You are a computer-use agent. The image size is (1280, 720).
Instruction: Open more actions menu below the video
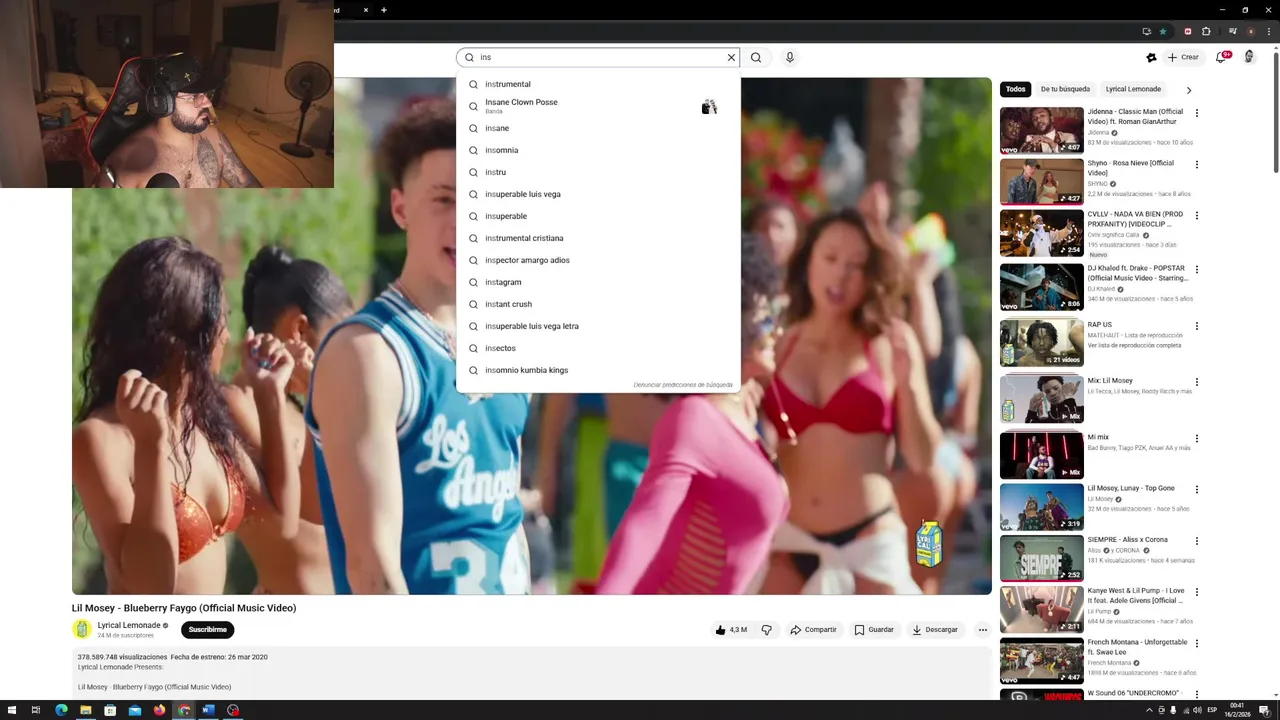click(983, 630)
